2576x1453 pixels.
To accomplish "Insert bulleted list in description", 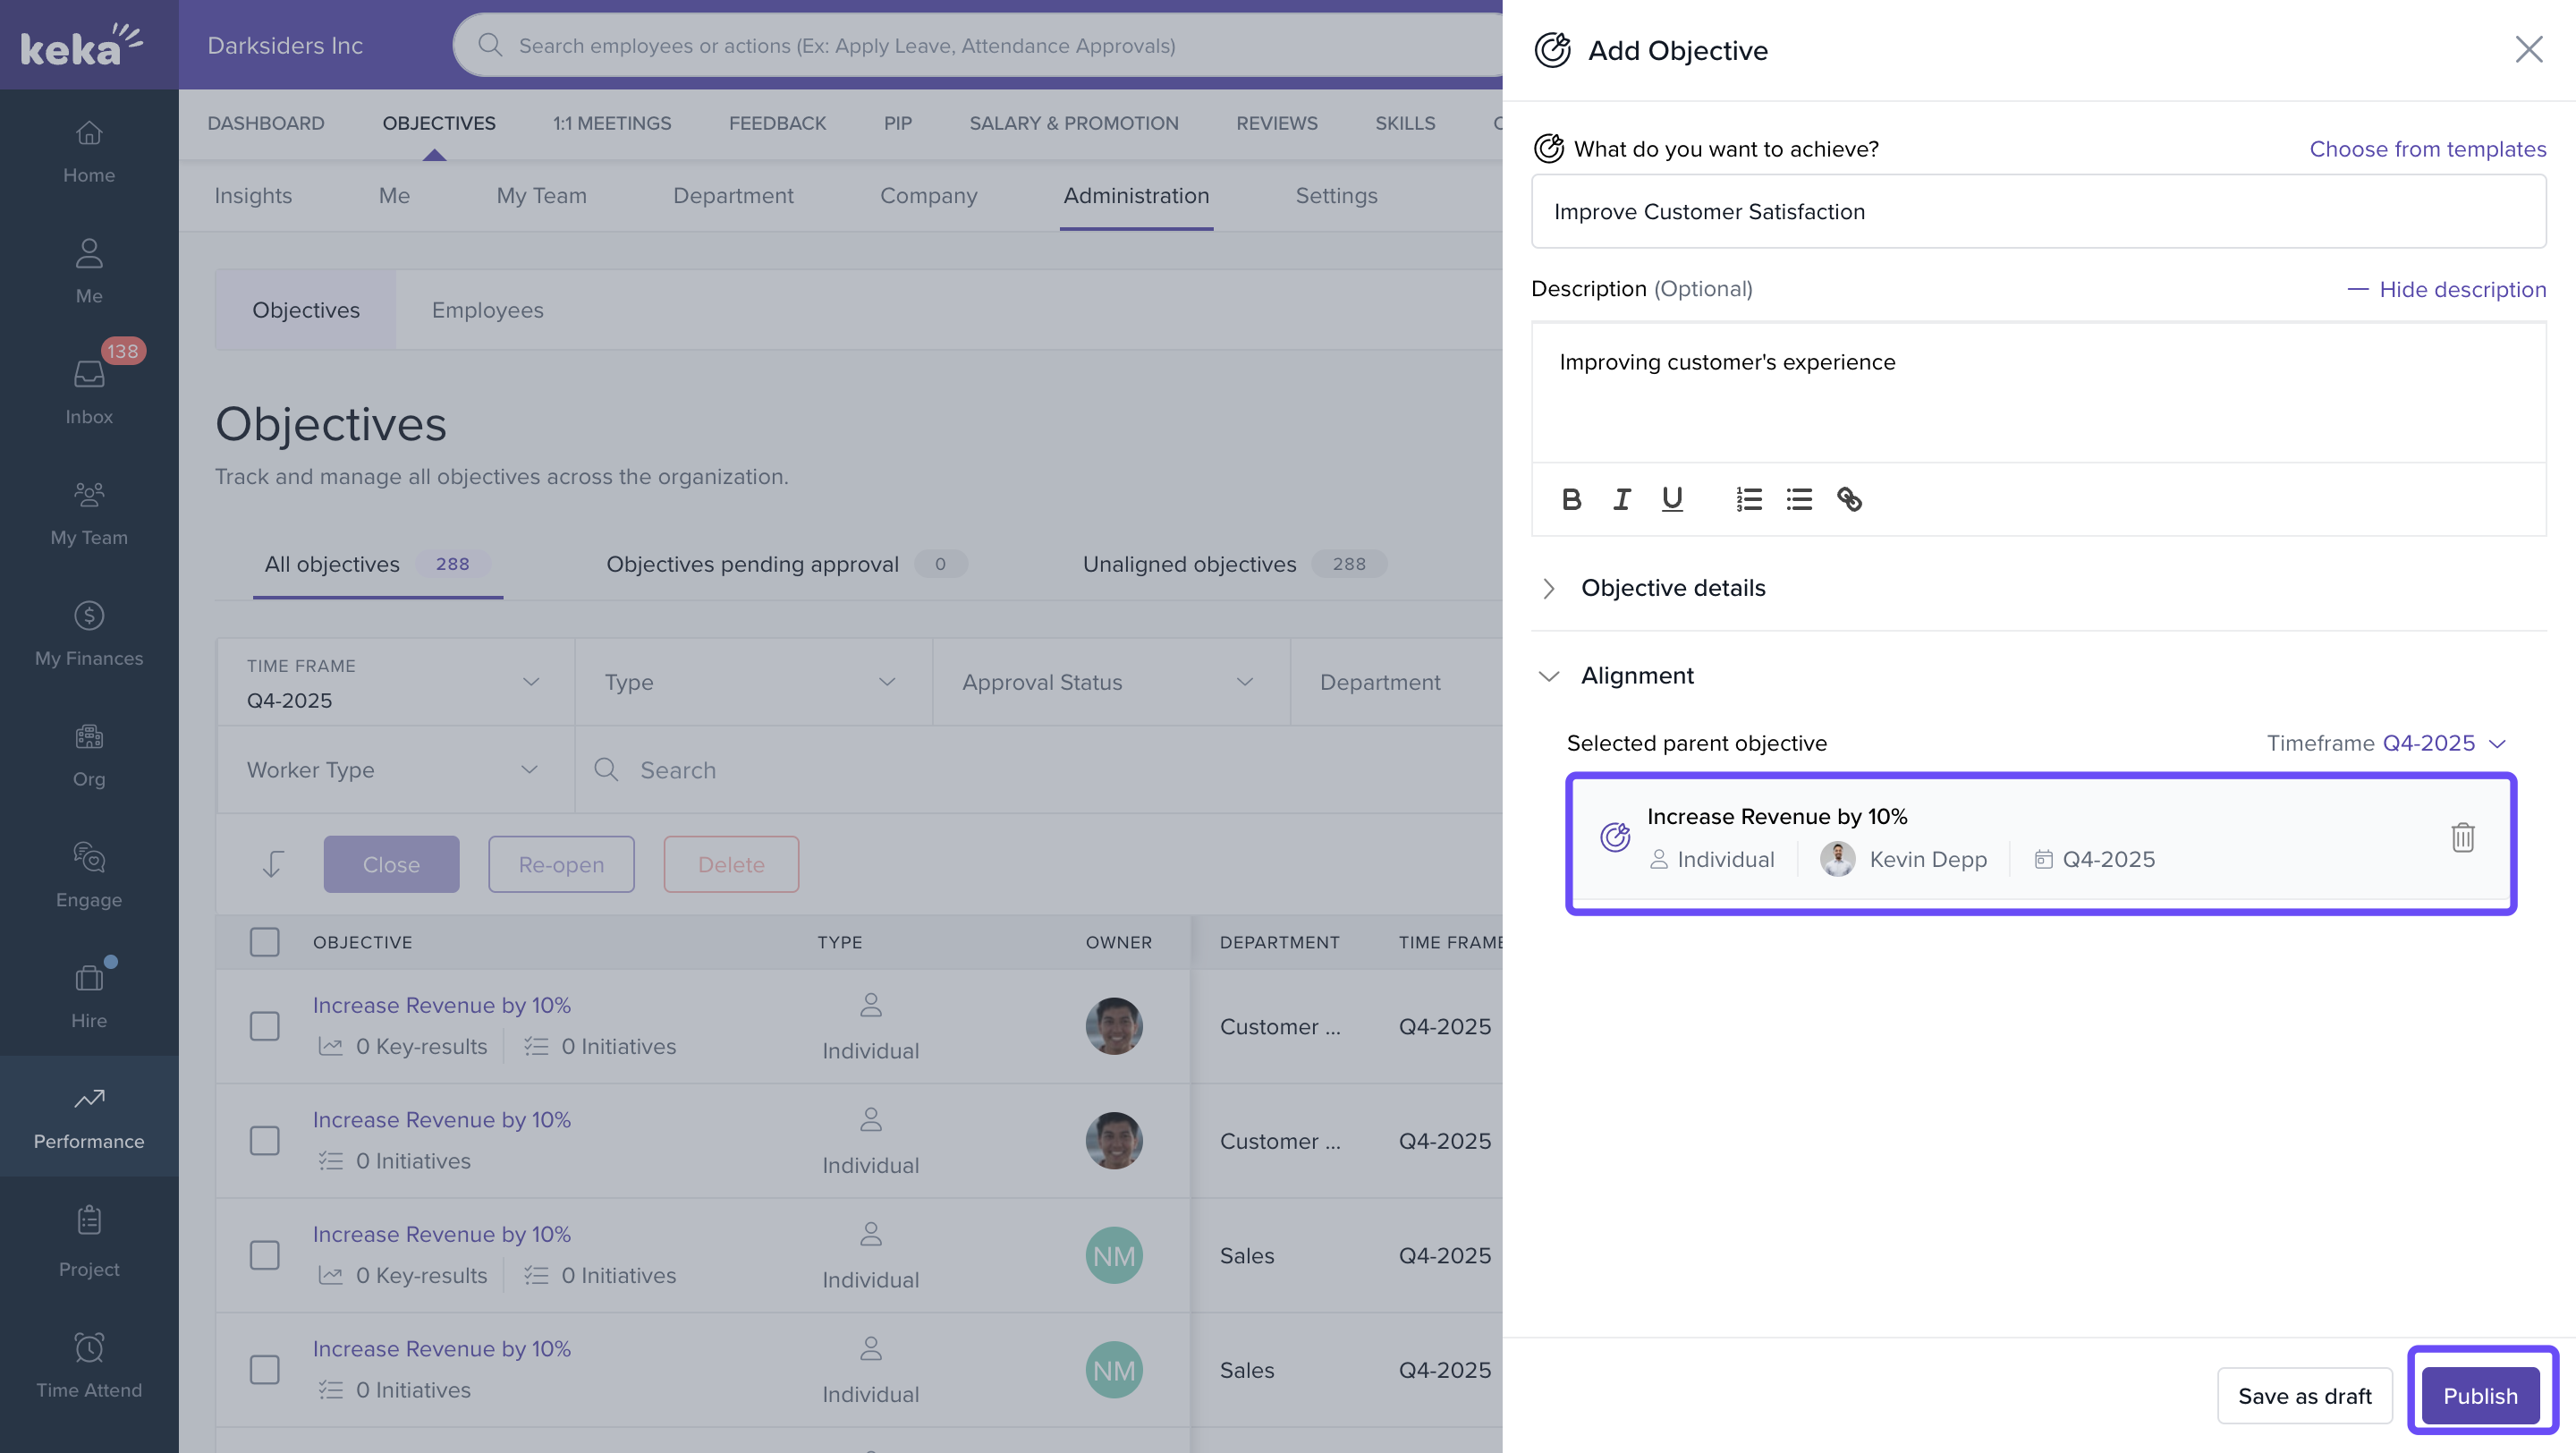I will [1799, 499].
